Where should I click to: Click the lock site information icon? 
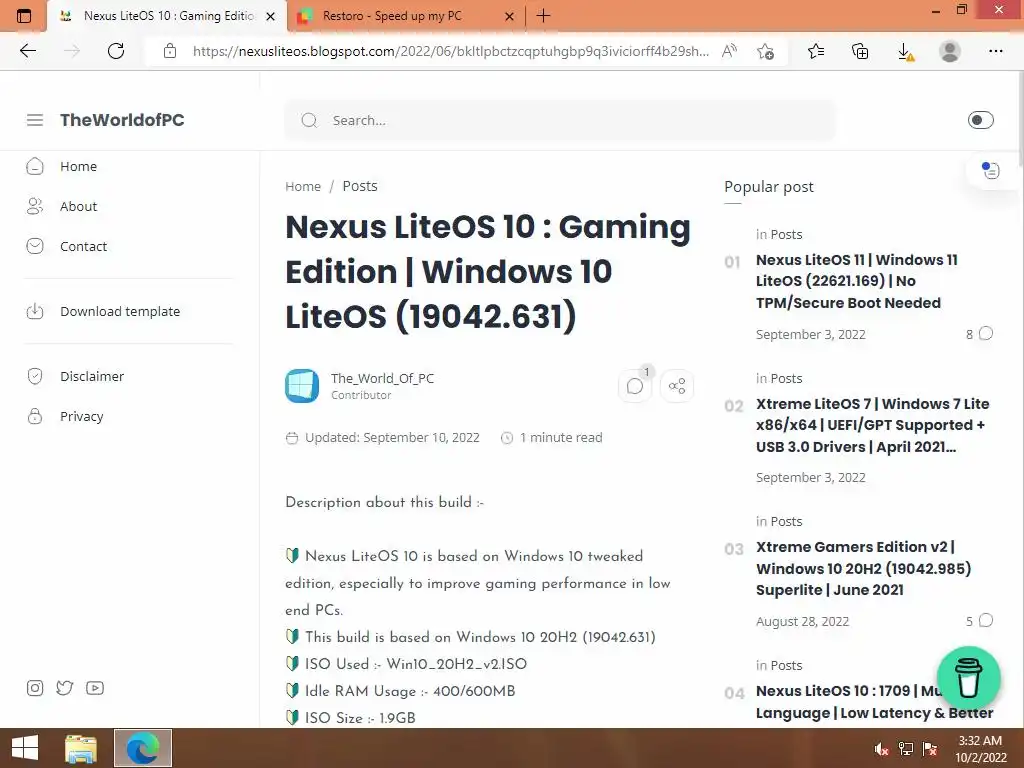(x=170, y=51)
